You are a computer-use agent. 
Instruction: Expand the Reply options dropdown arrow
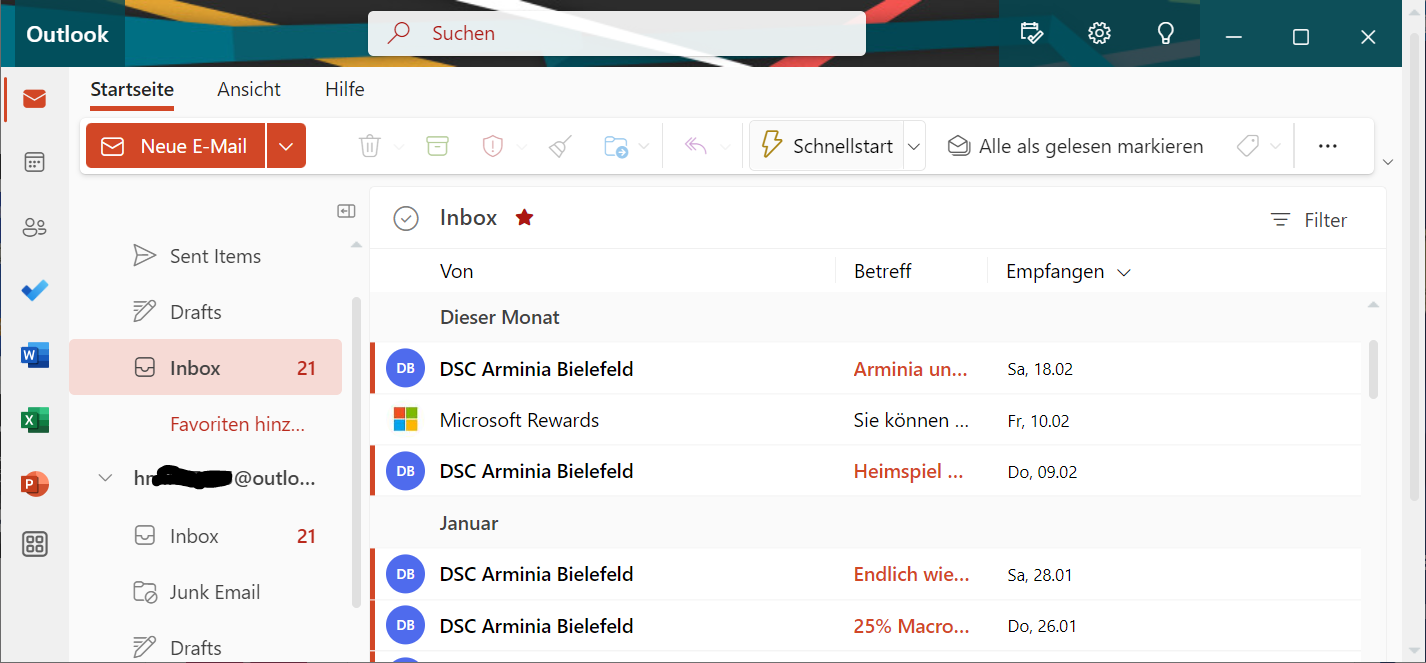click(724, 147)
